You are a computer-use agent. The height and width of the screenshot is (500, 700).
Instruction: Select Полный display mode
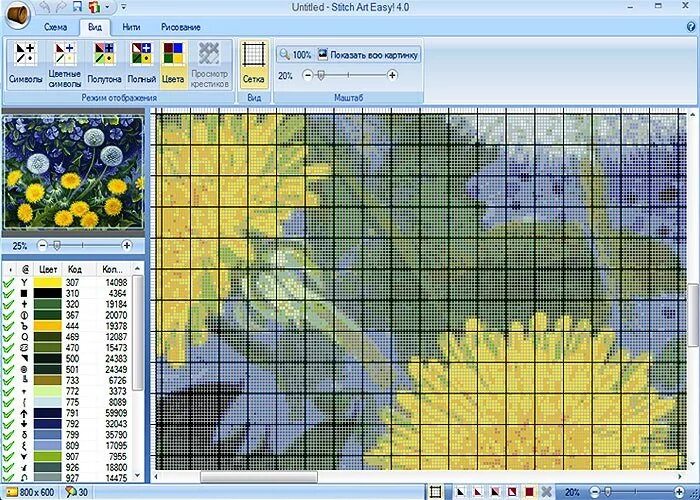[142, 63]
